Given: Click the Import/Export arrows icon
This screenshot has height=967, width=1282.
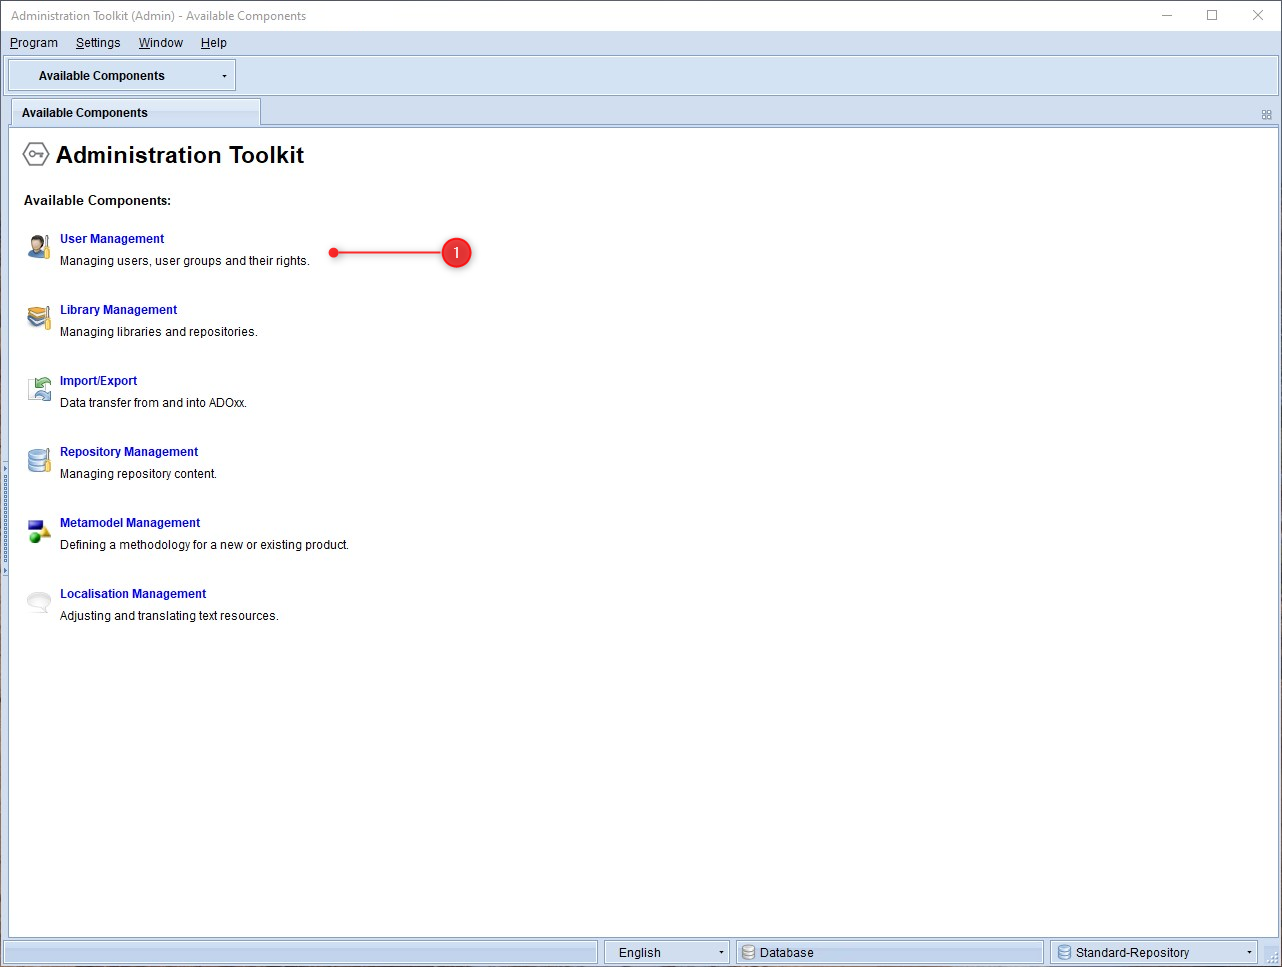Looking at the screenshot, I should pyautogui.click(x=39, y=389).
